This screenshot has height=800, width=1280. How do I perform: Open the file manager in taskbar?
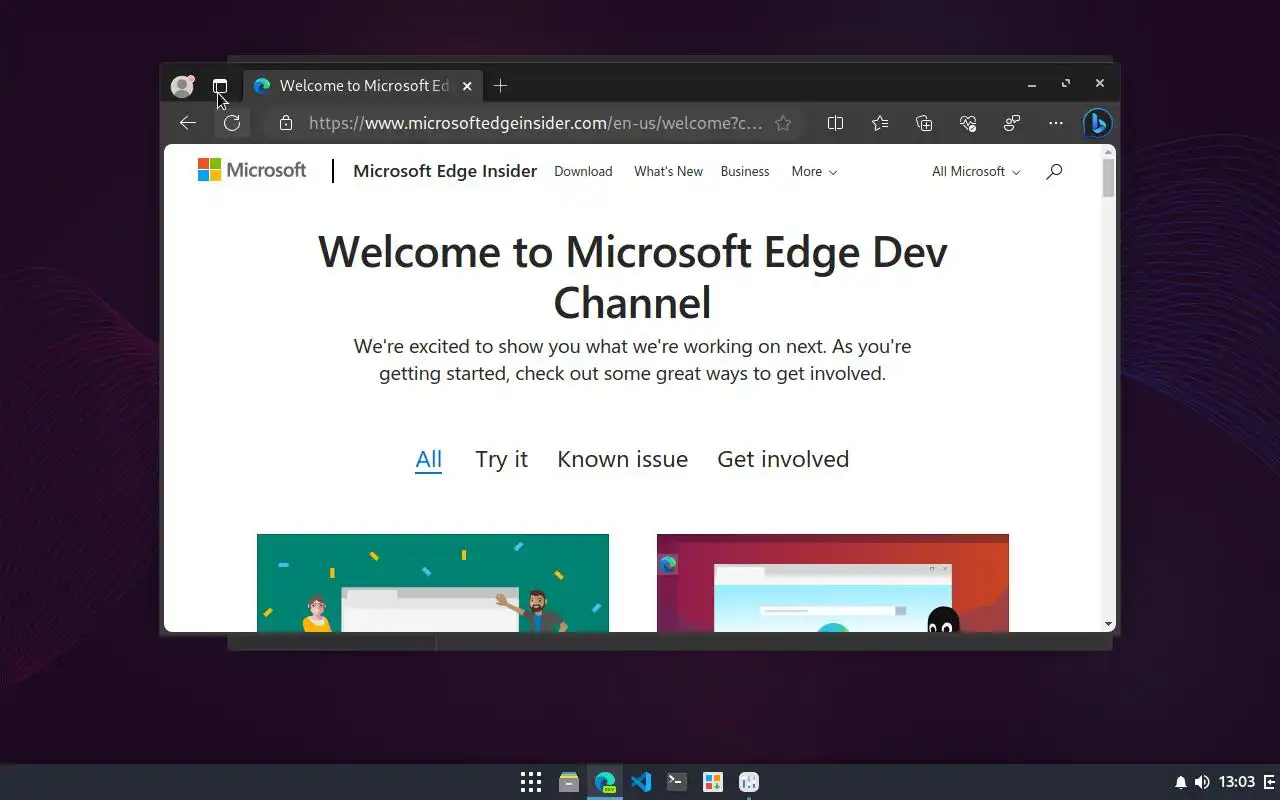569,782
